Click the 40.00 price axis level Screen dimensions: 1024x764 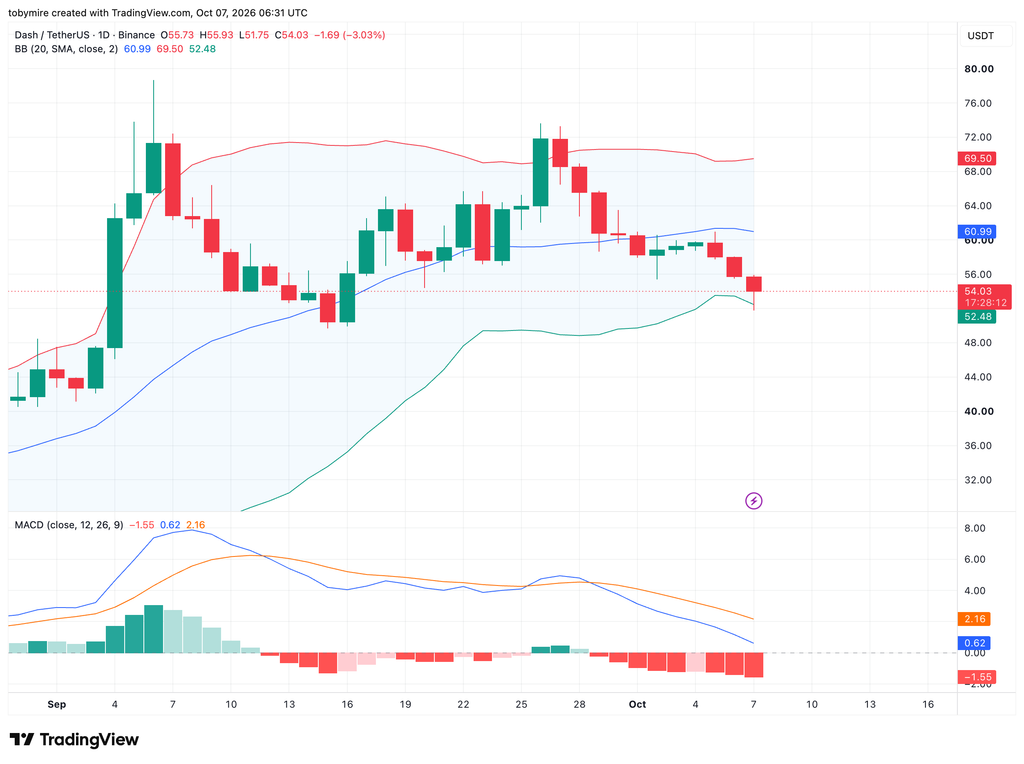pos(979,411)
